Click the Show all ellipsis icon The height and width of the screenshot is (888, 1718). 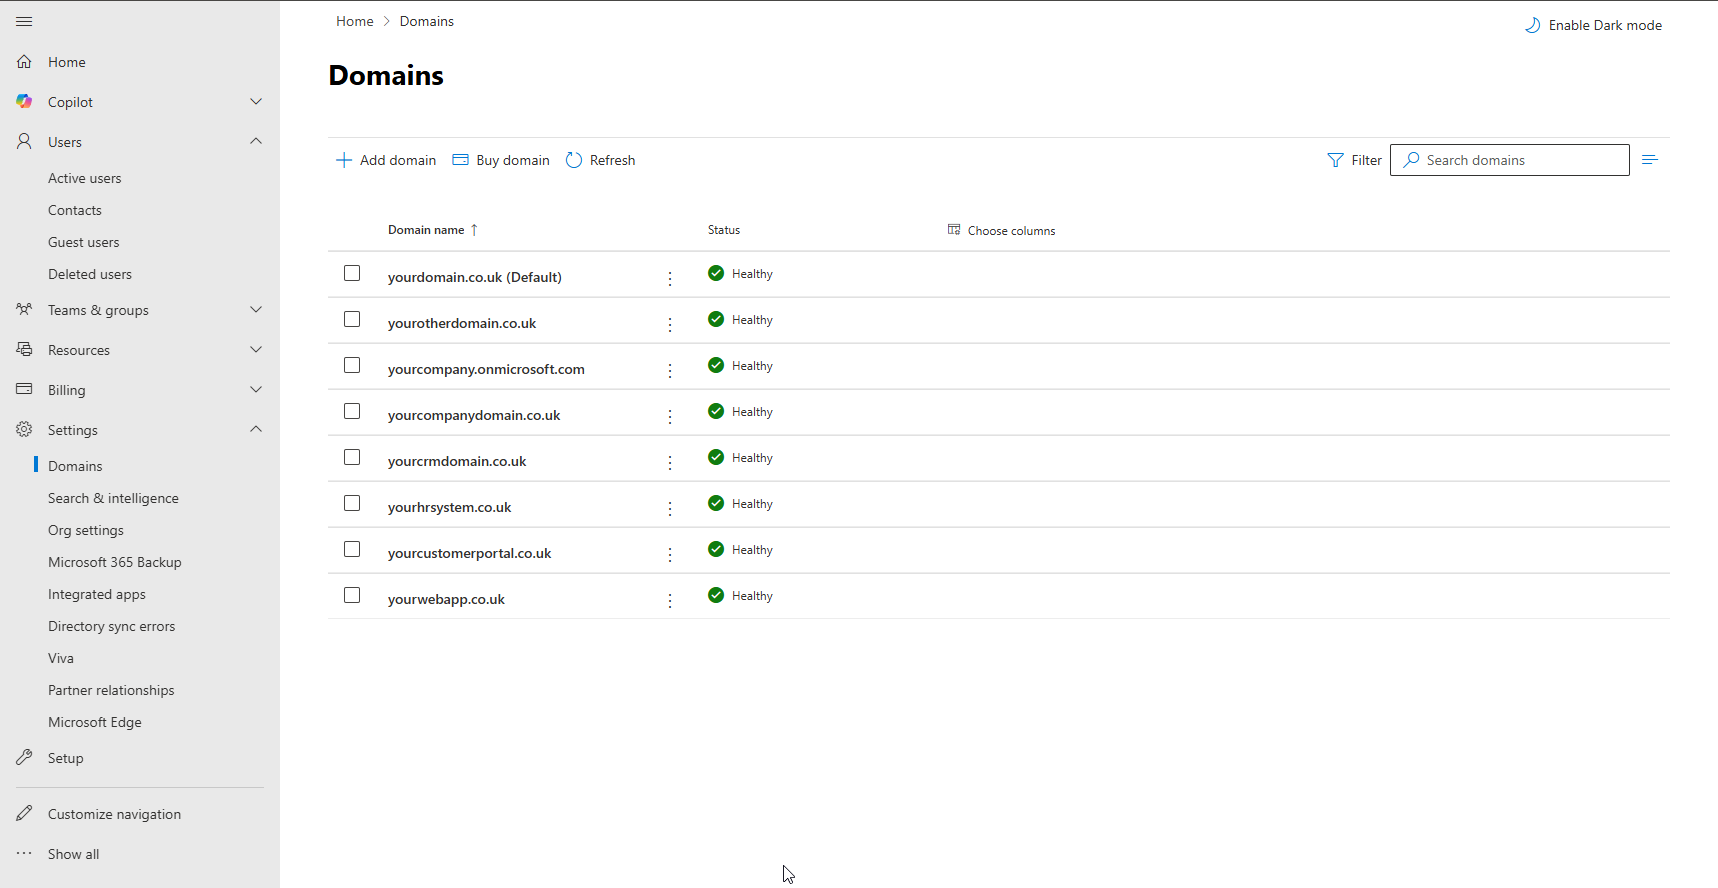click(x=24, y=853)
